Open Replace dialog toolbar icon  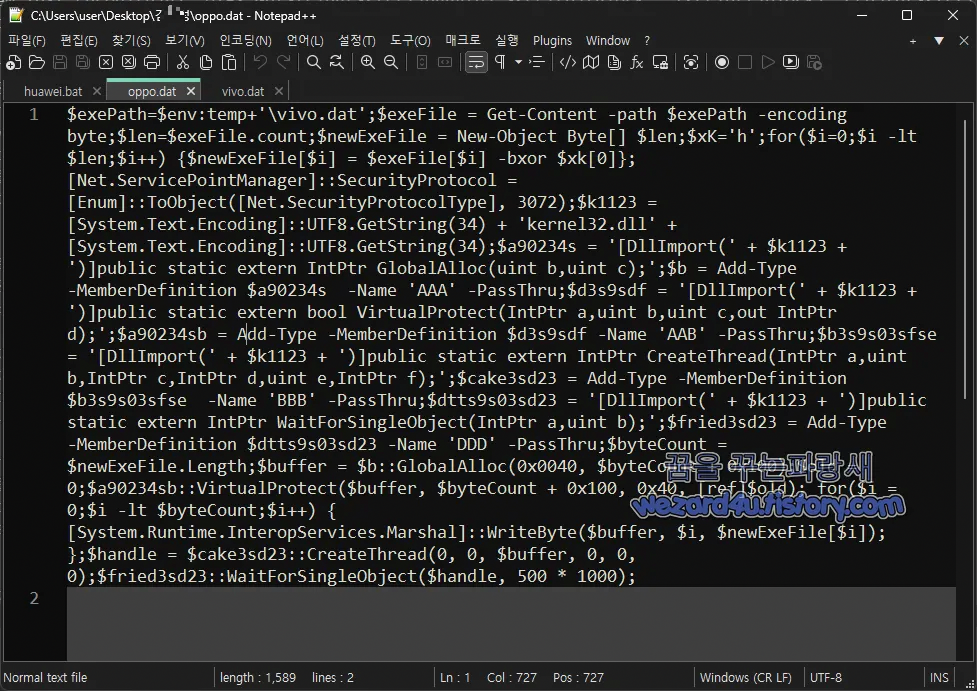click(x=336, y=62)
